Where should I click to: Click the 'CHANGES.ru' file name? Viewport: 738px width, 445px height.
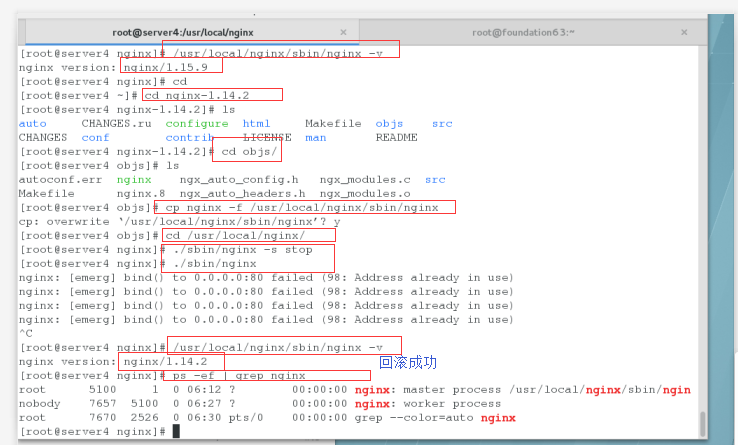pos(116,123)
